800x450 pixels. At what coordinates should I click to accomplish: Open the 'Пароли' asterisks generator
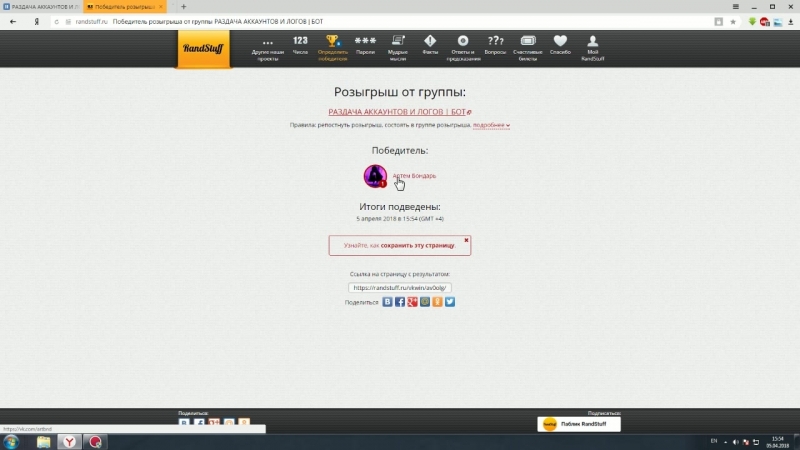365,45
